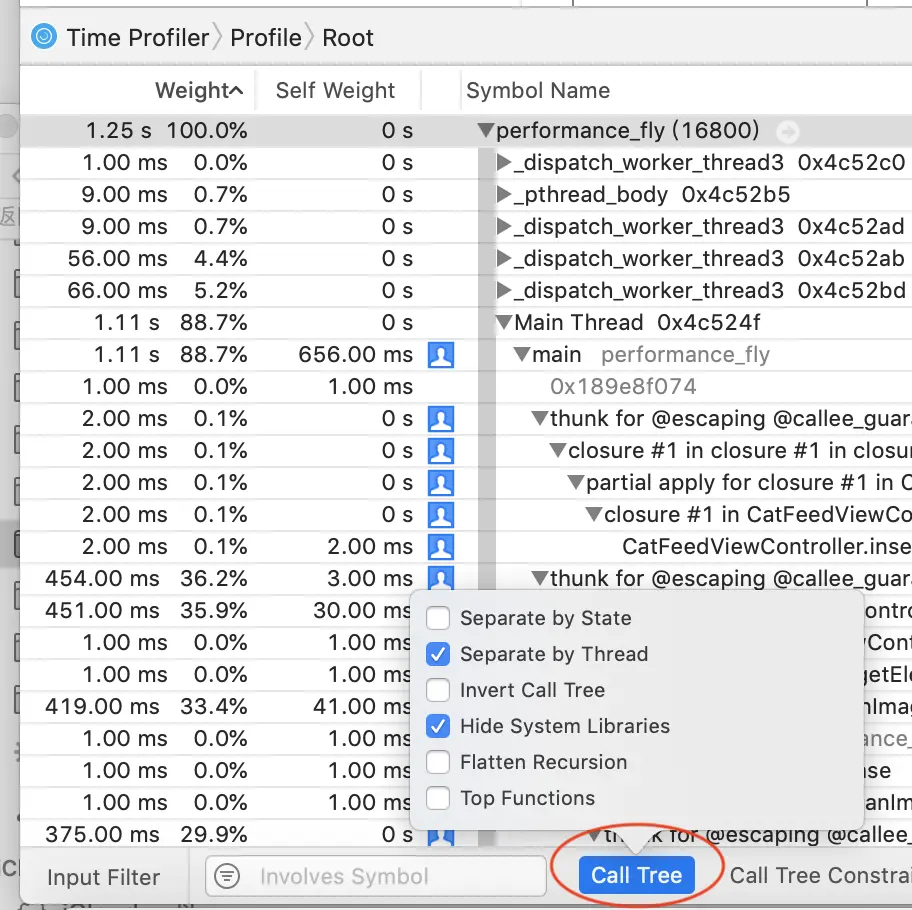
Task: Click the 656.00 ms self weight value
Action: point(355,355)
